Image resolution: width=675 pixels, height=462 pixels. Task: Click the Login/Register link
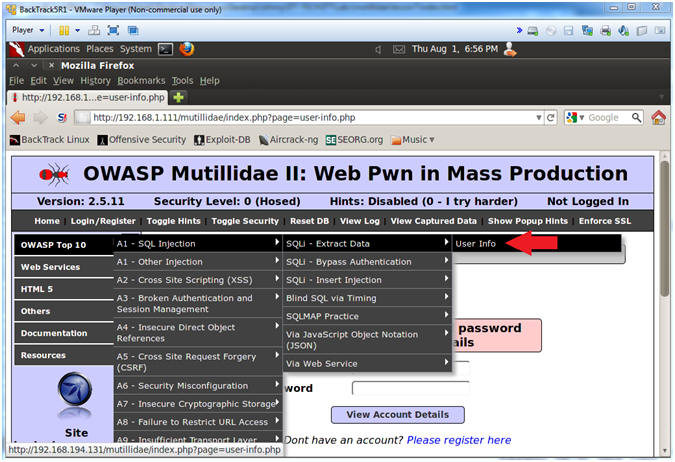click(x=103, y=221)
